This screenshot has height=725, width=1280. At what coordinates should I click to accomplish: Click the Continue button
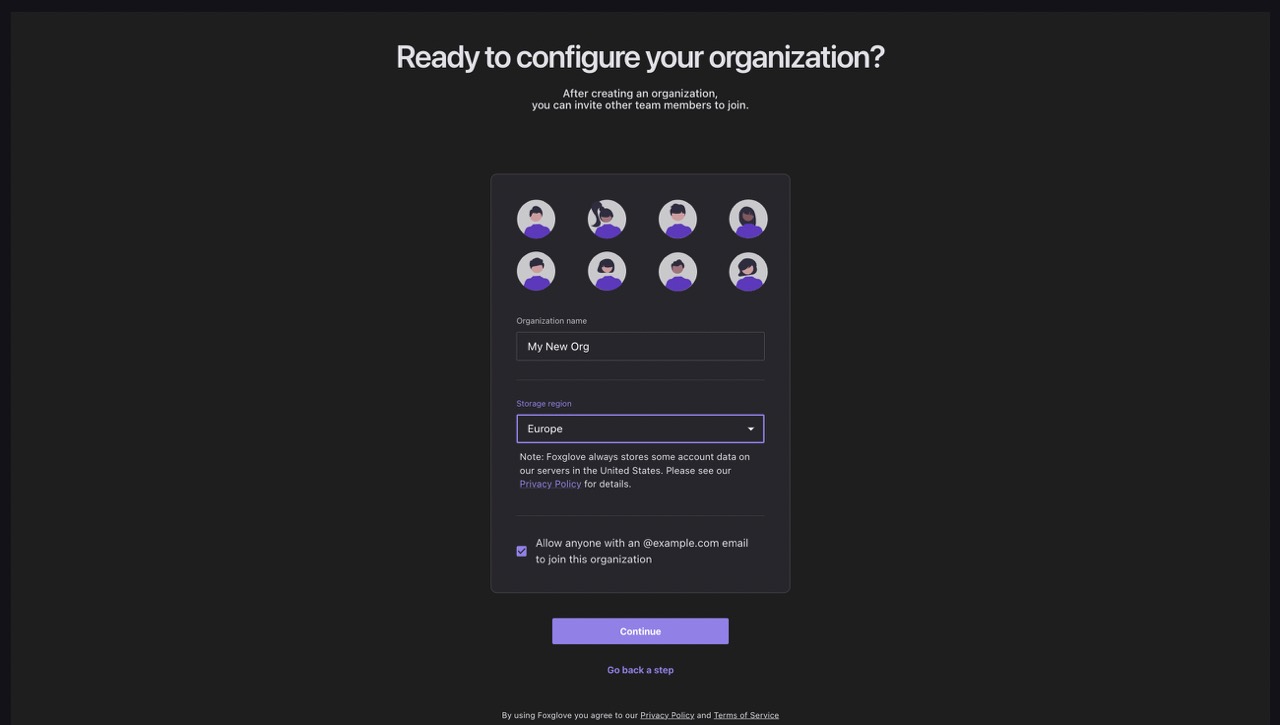pos(640,631)
